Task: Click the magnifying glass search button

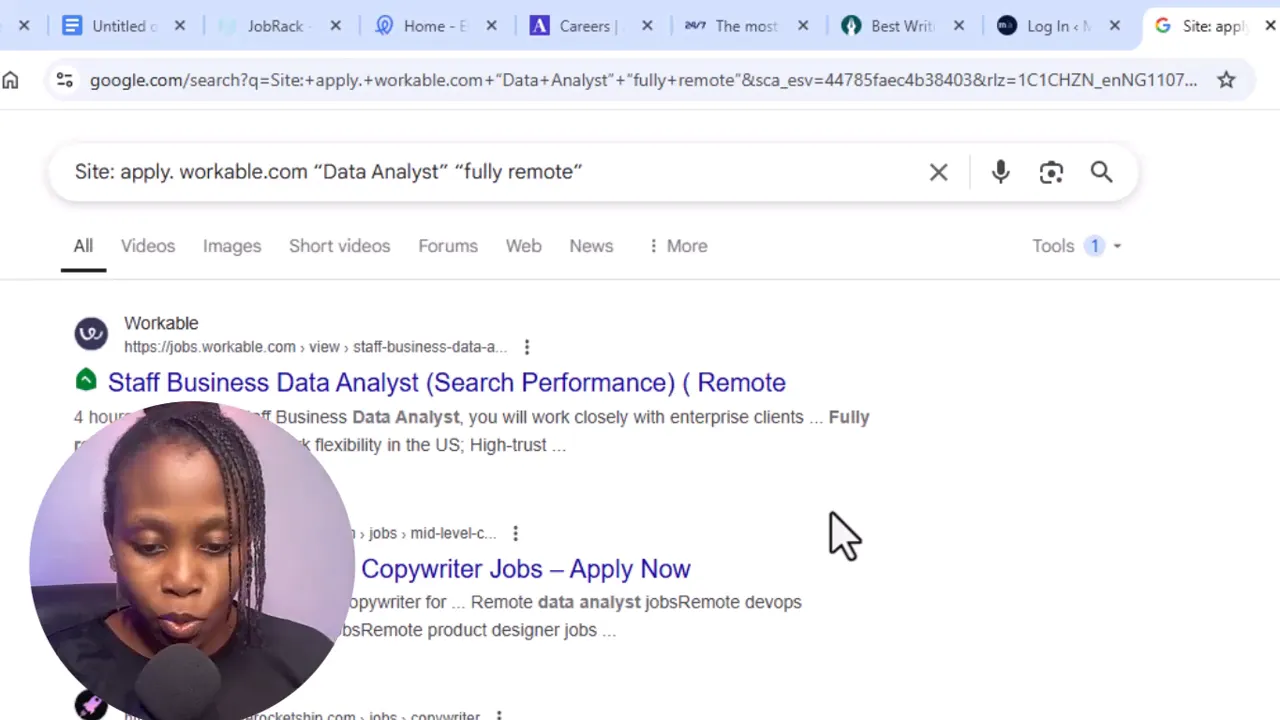Action: click(x=1101, y=172)
